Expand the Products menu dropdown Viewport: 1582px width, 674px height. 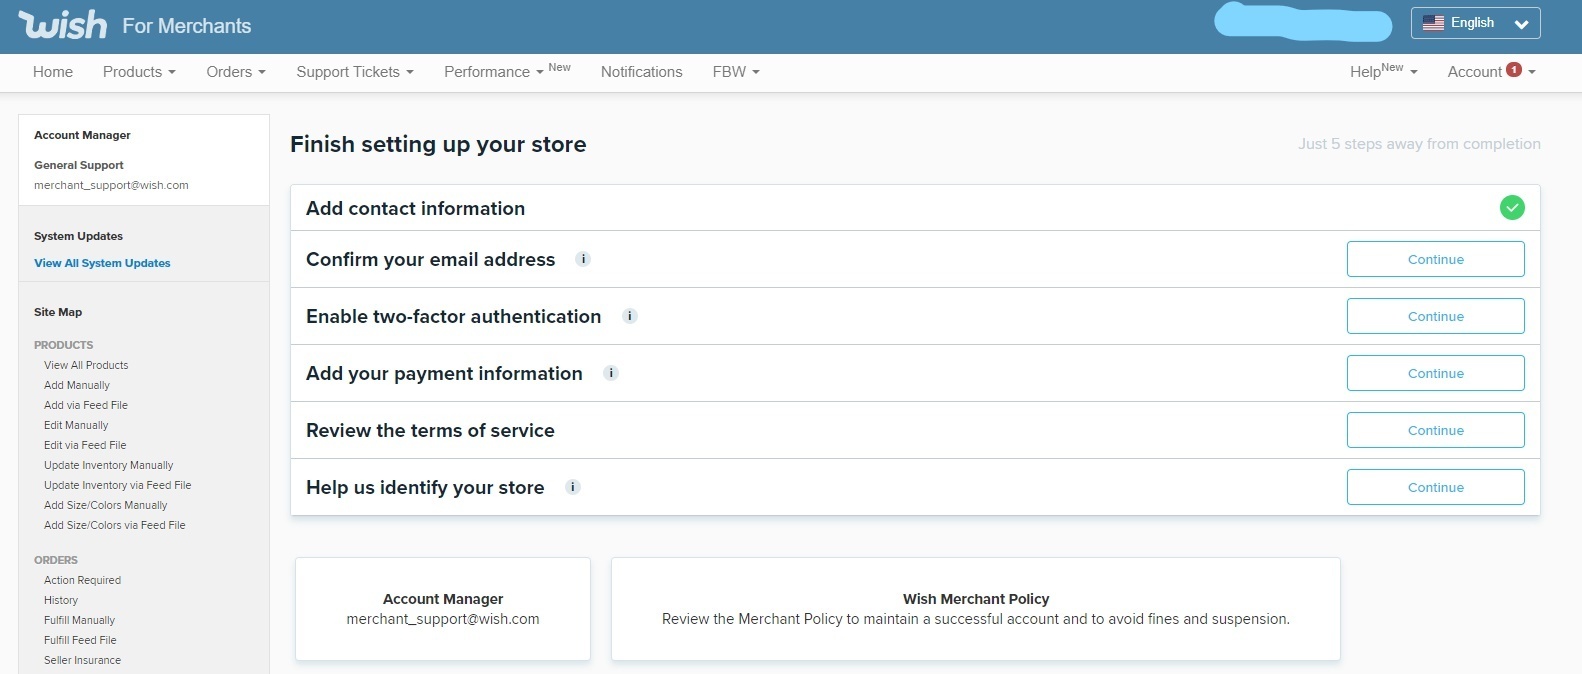(139, 72)
